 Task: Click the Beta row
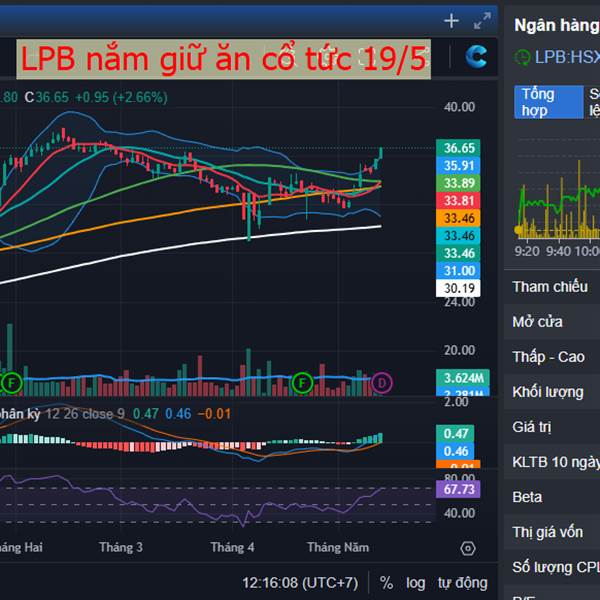pyautogui.click(x=552, y=497)
